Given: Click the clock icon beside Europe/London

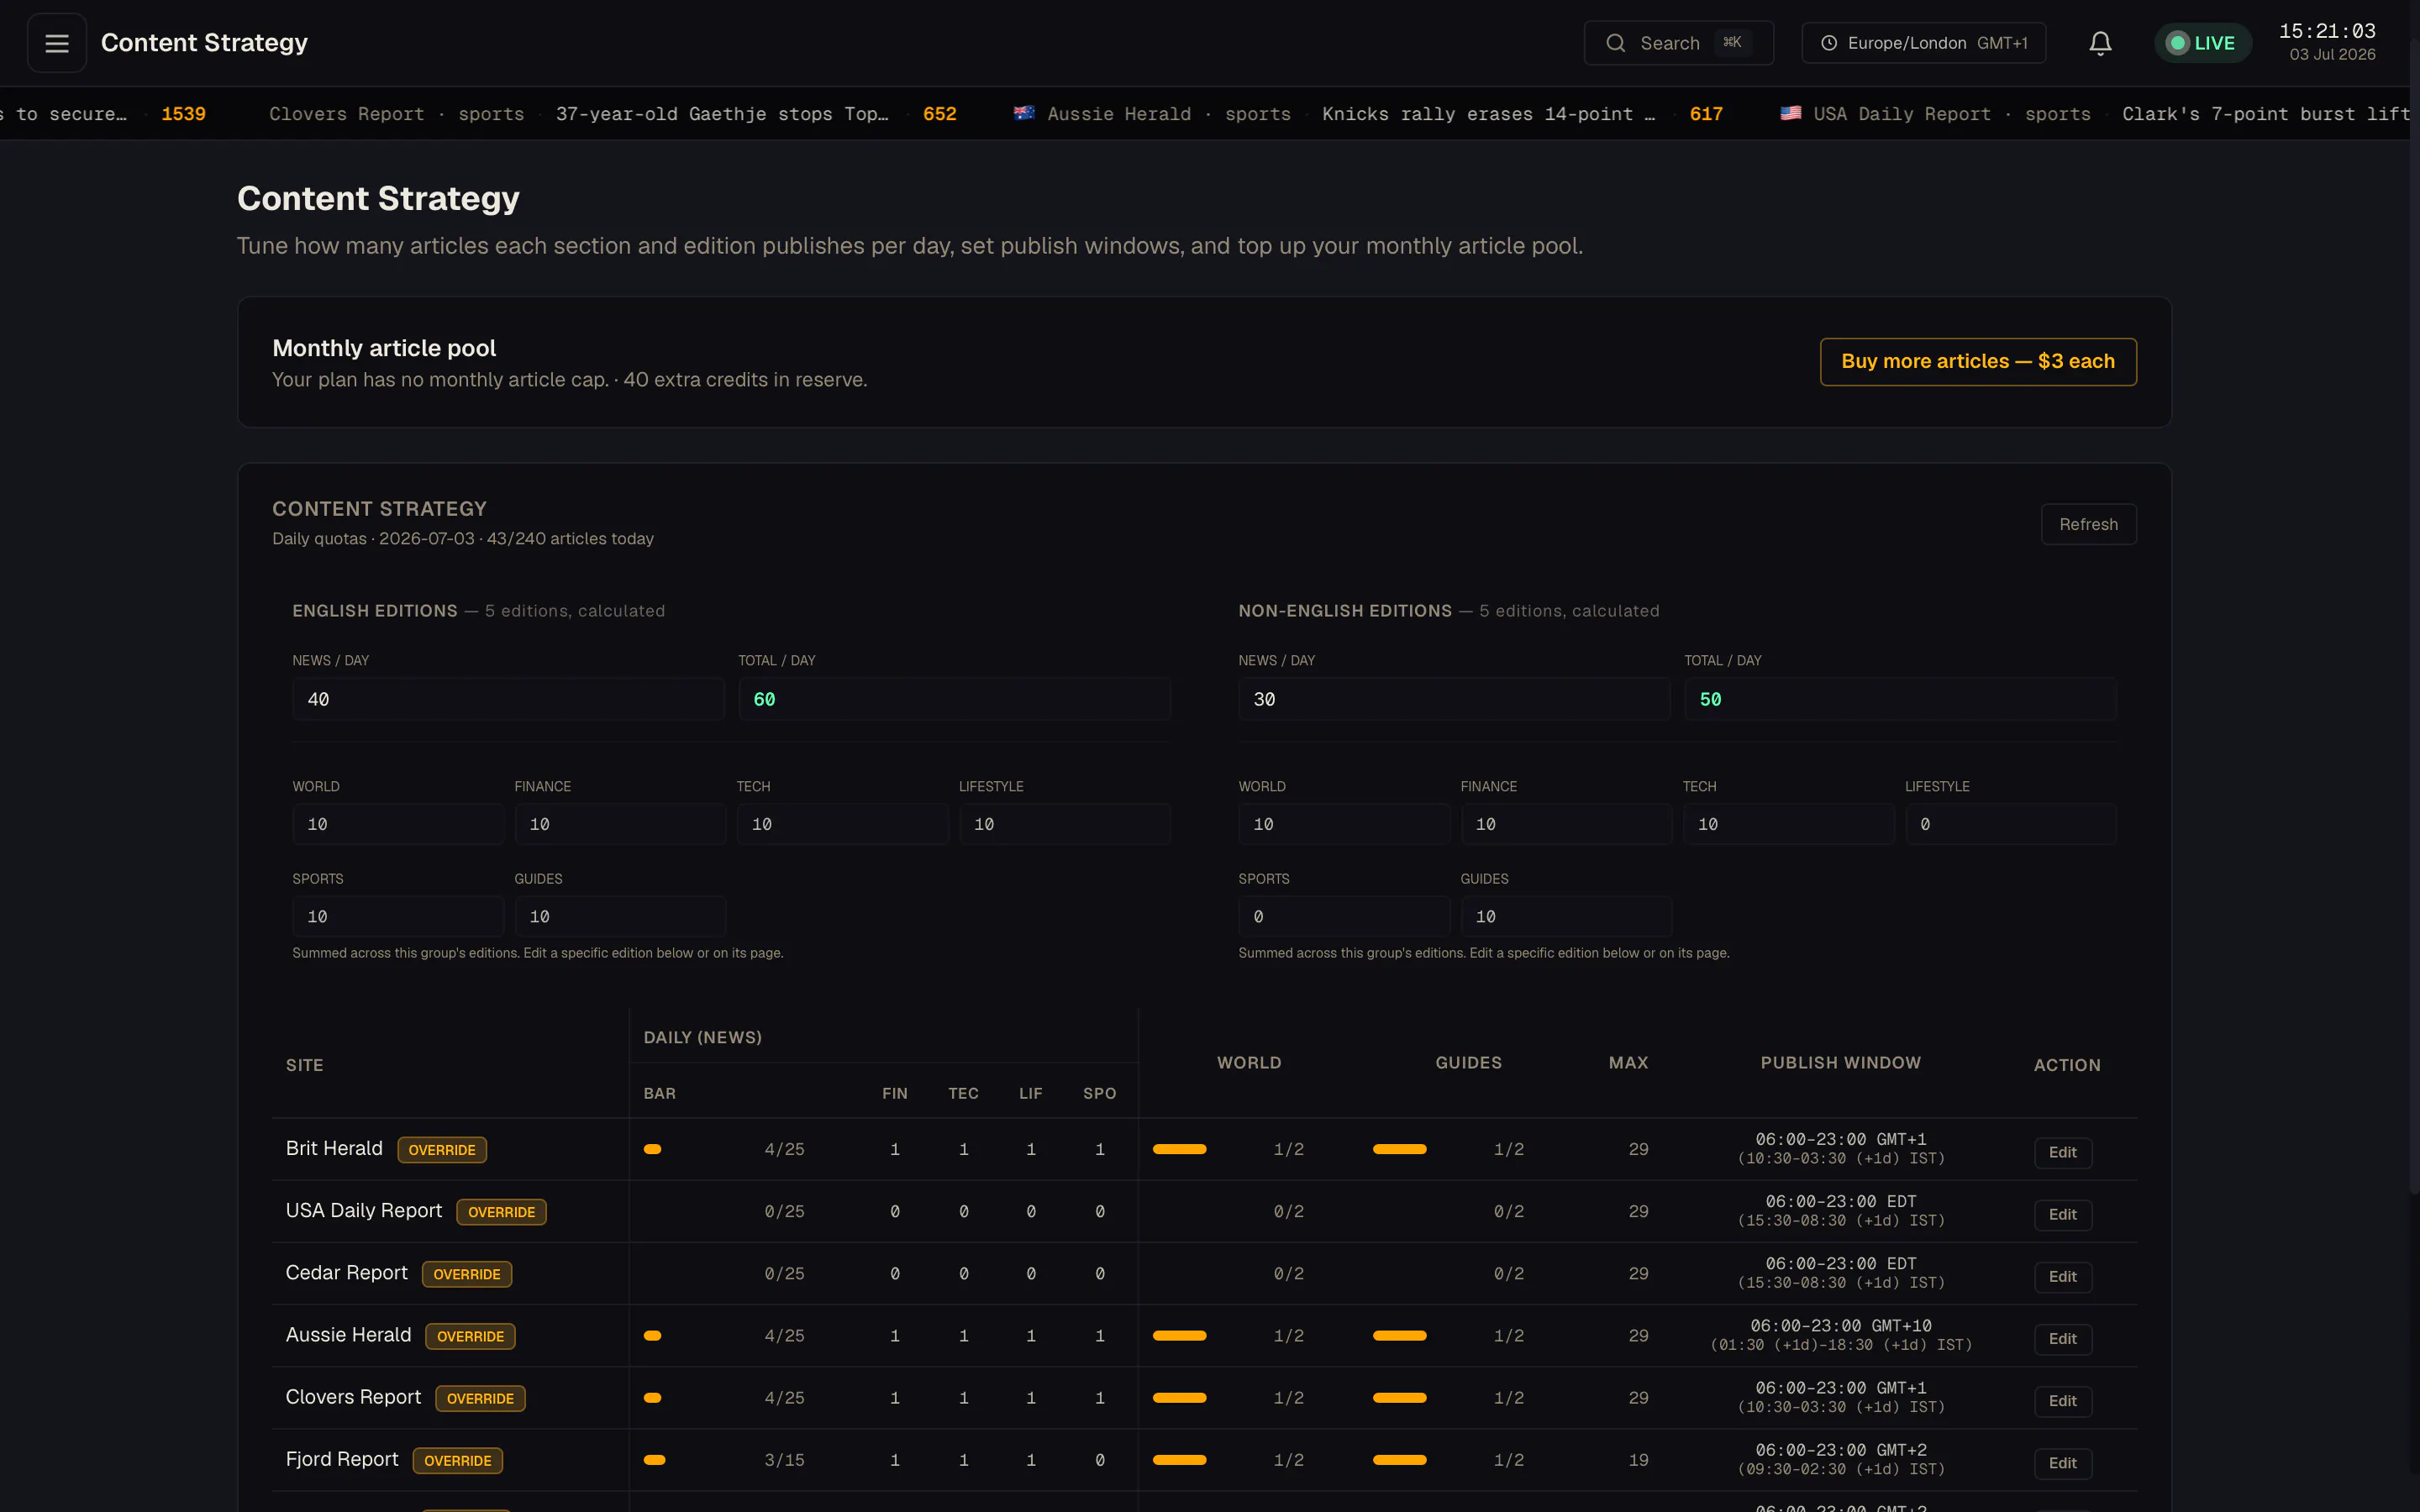Looking at the screenshot, I should pyautogui.click(x=1829, y=43).
